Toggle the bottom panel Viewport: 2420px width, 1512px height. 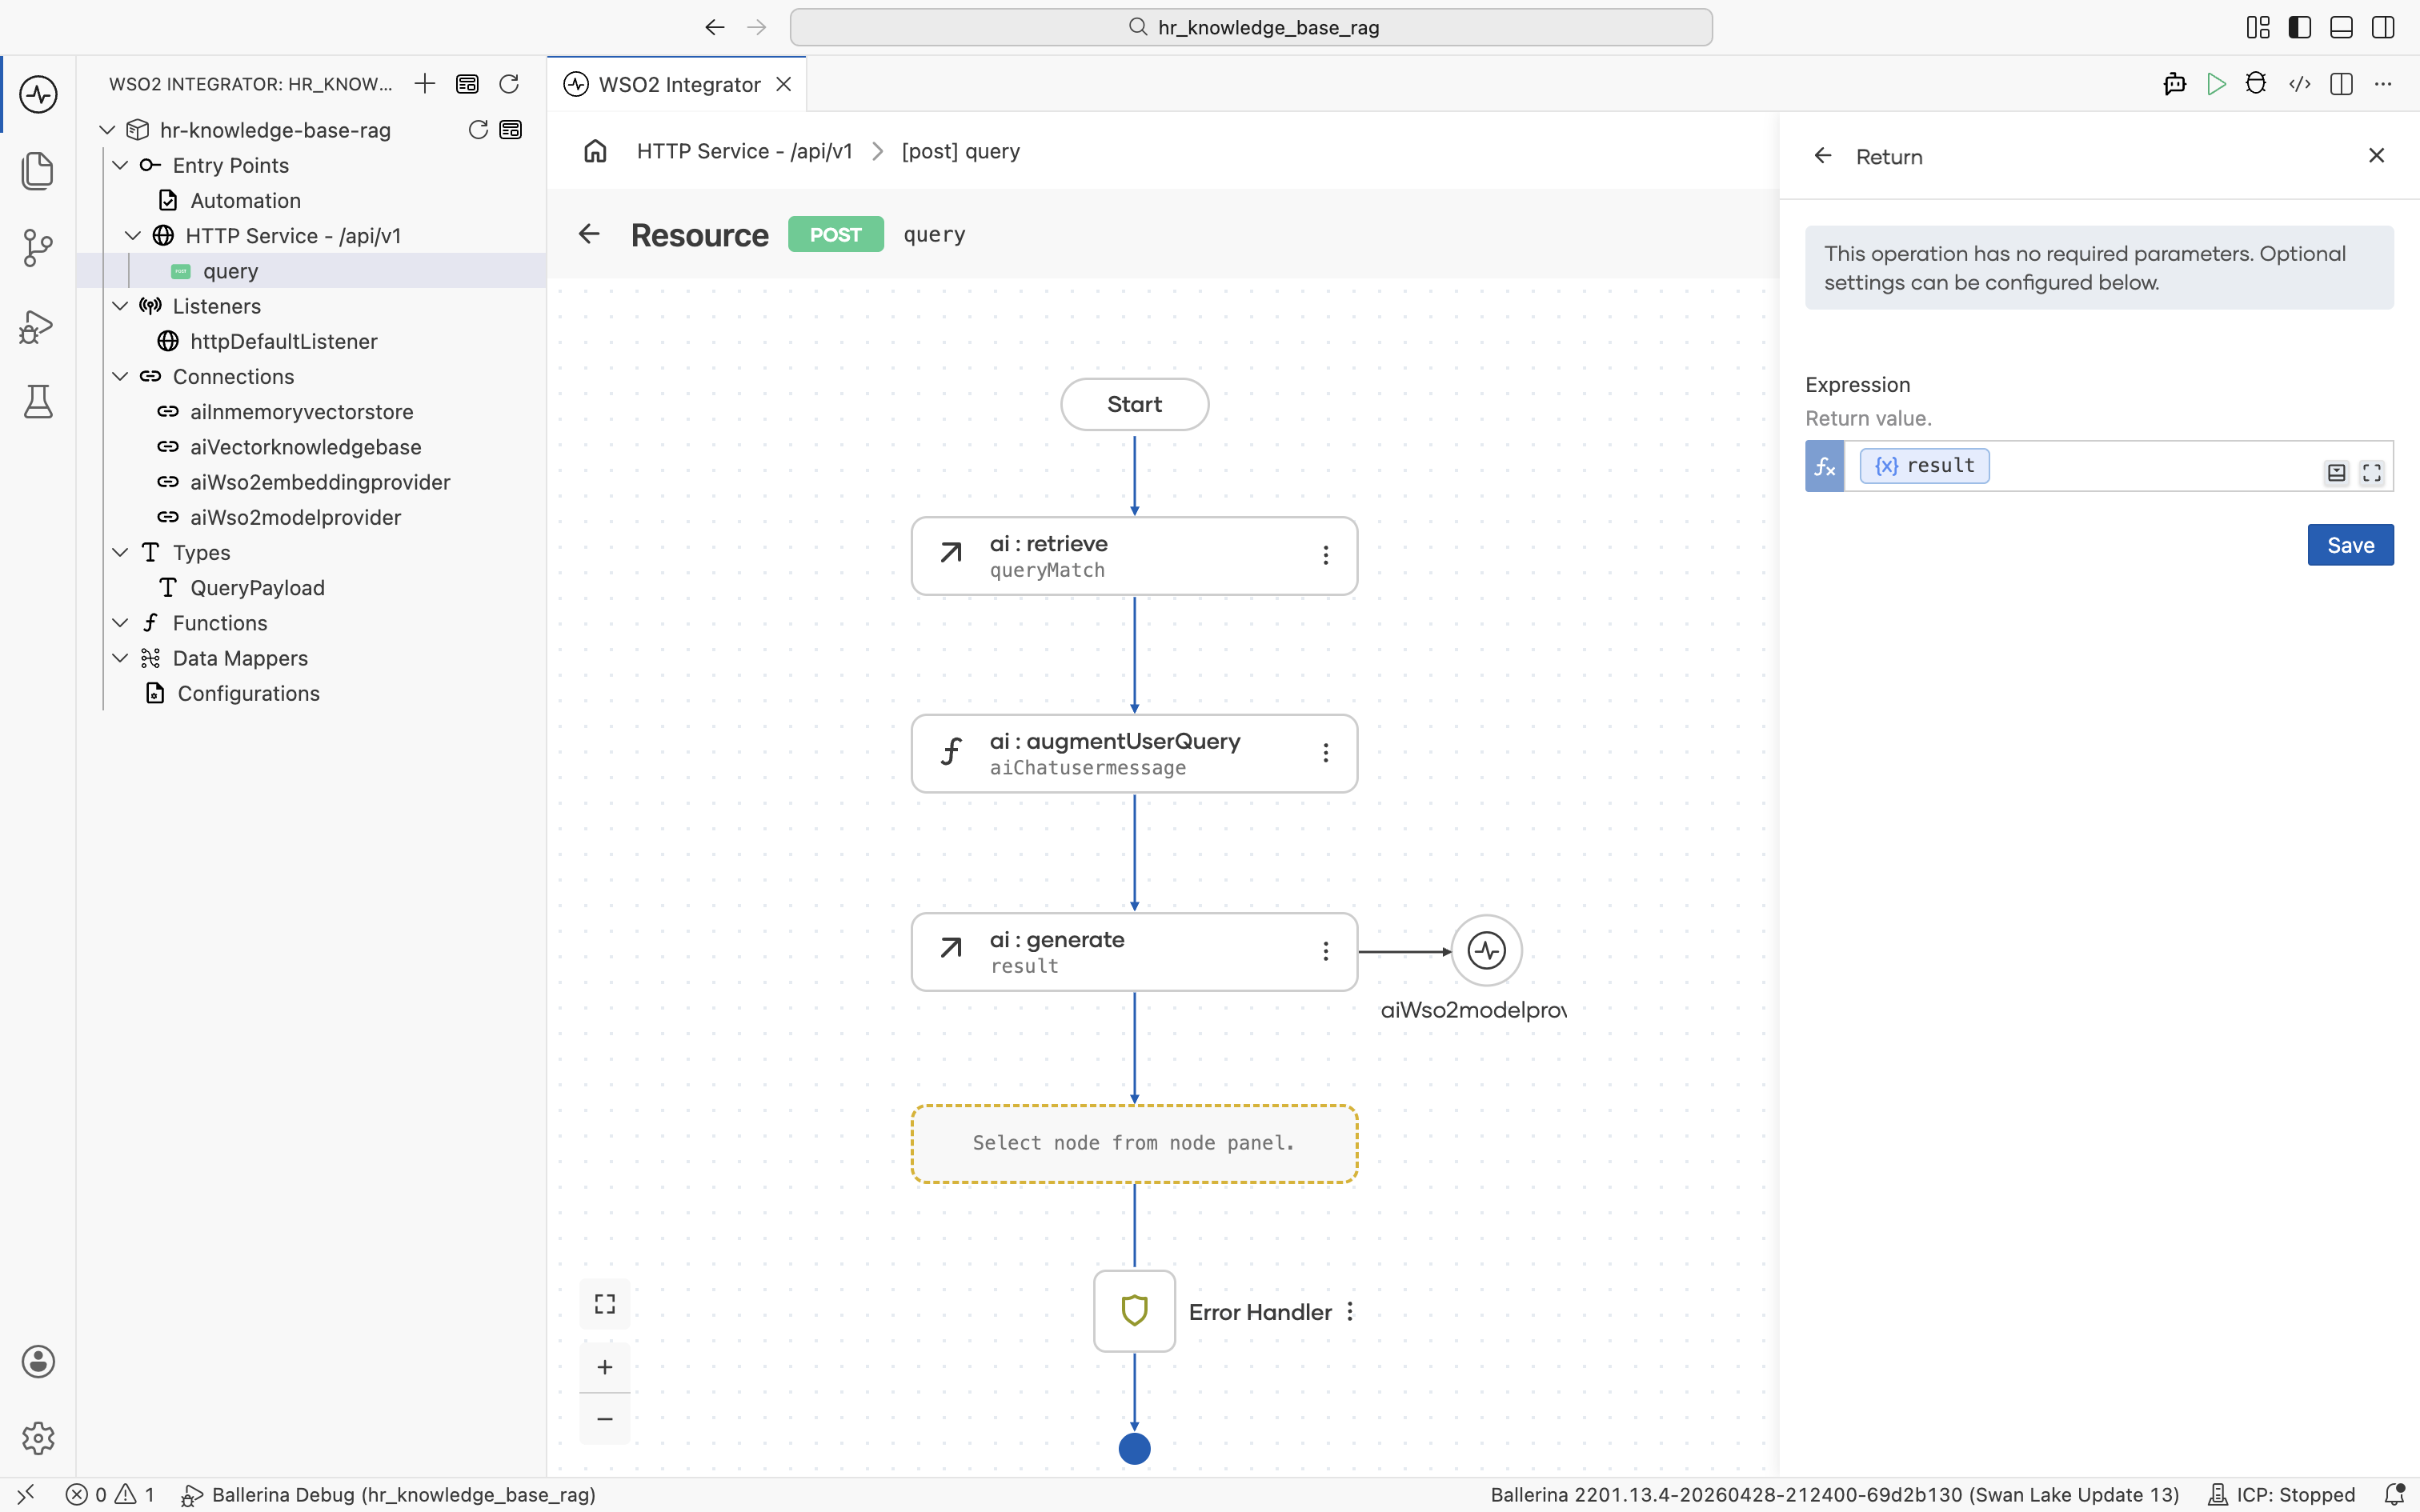coord(2341,27)
